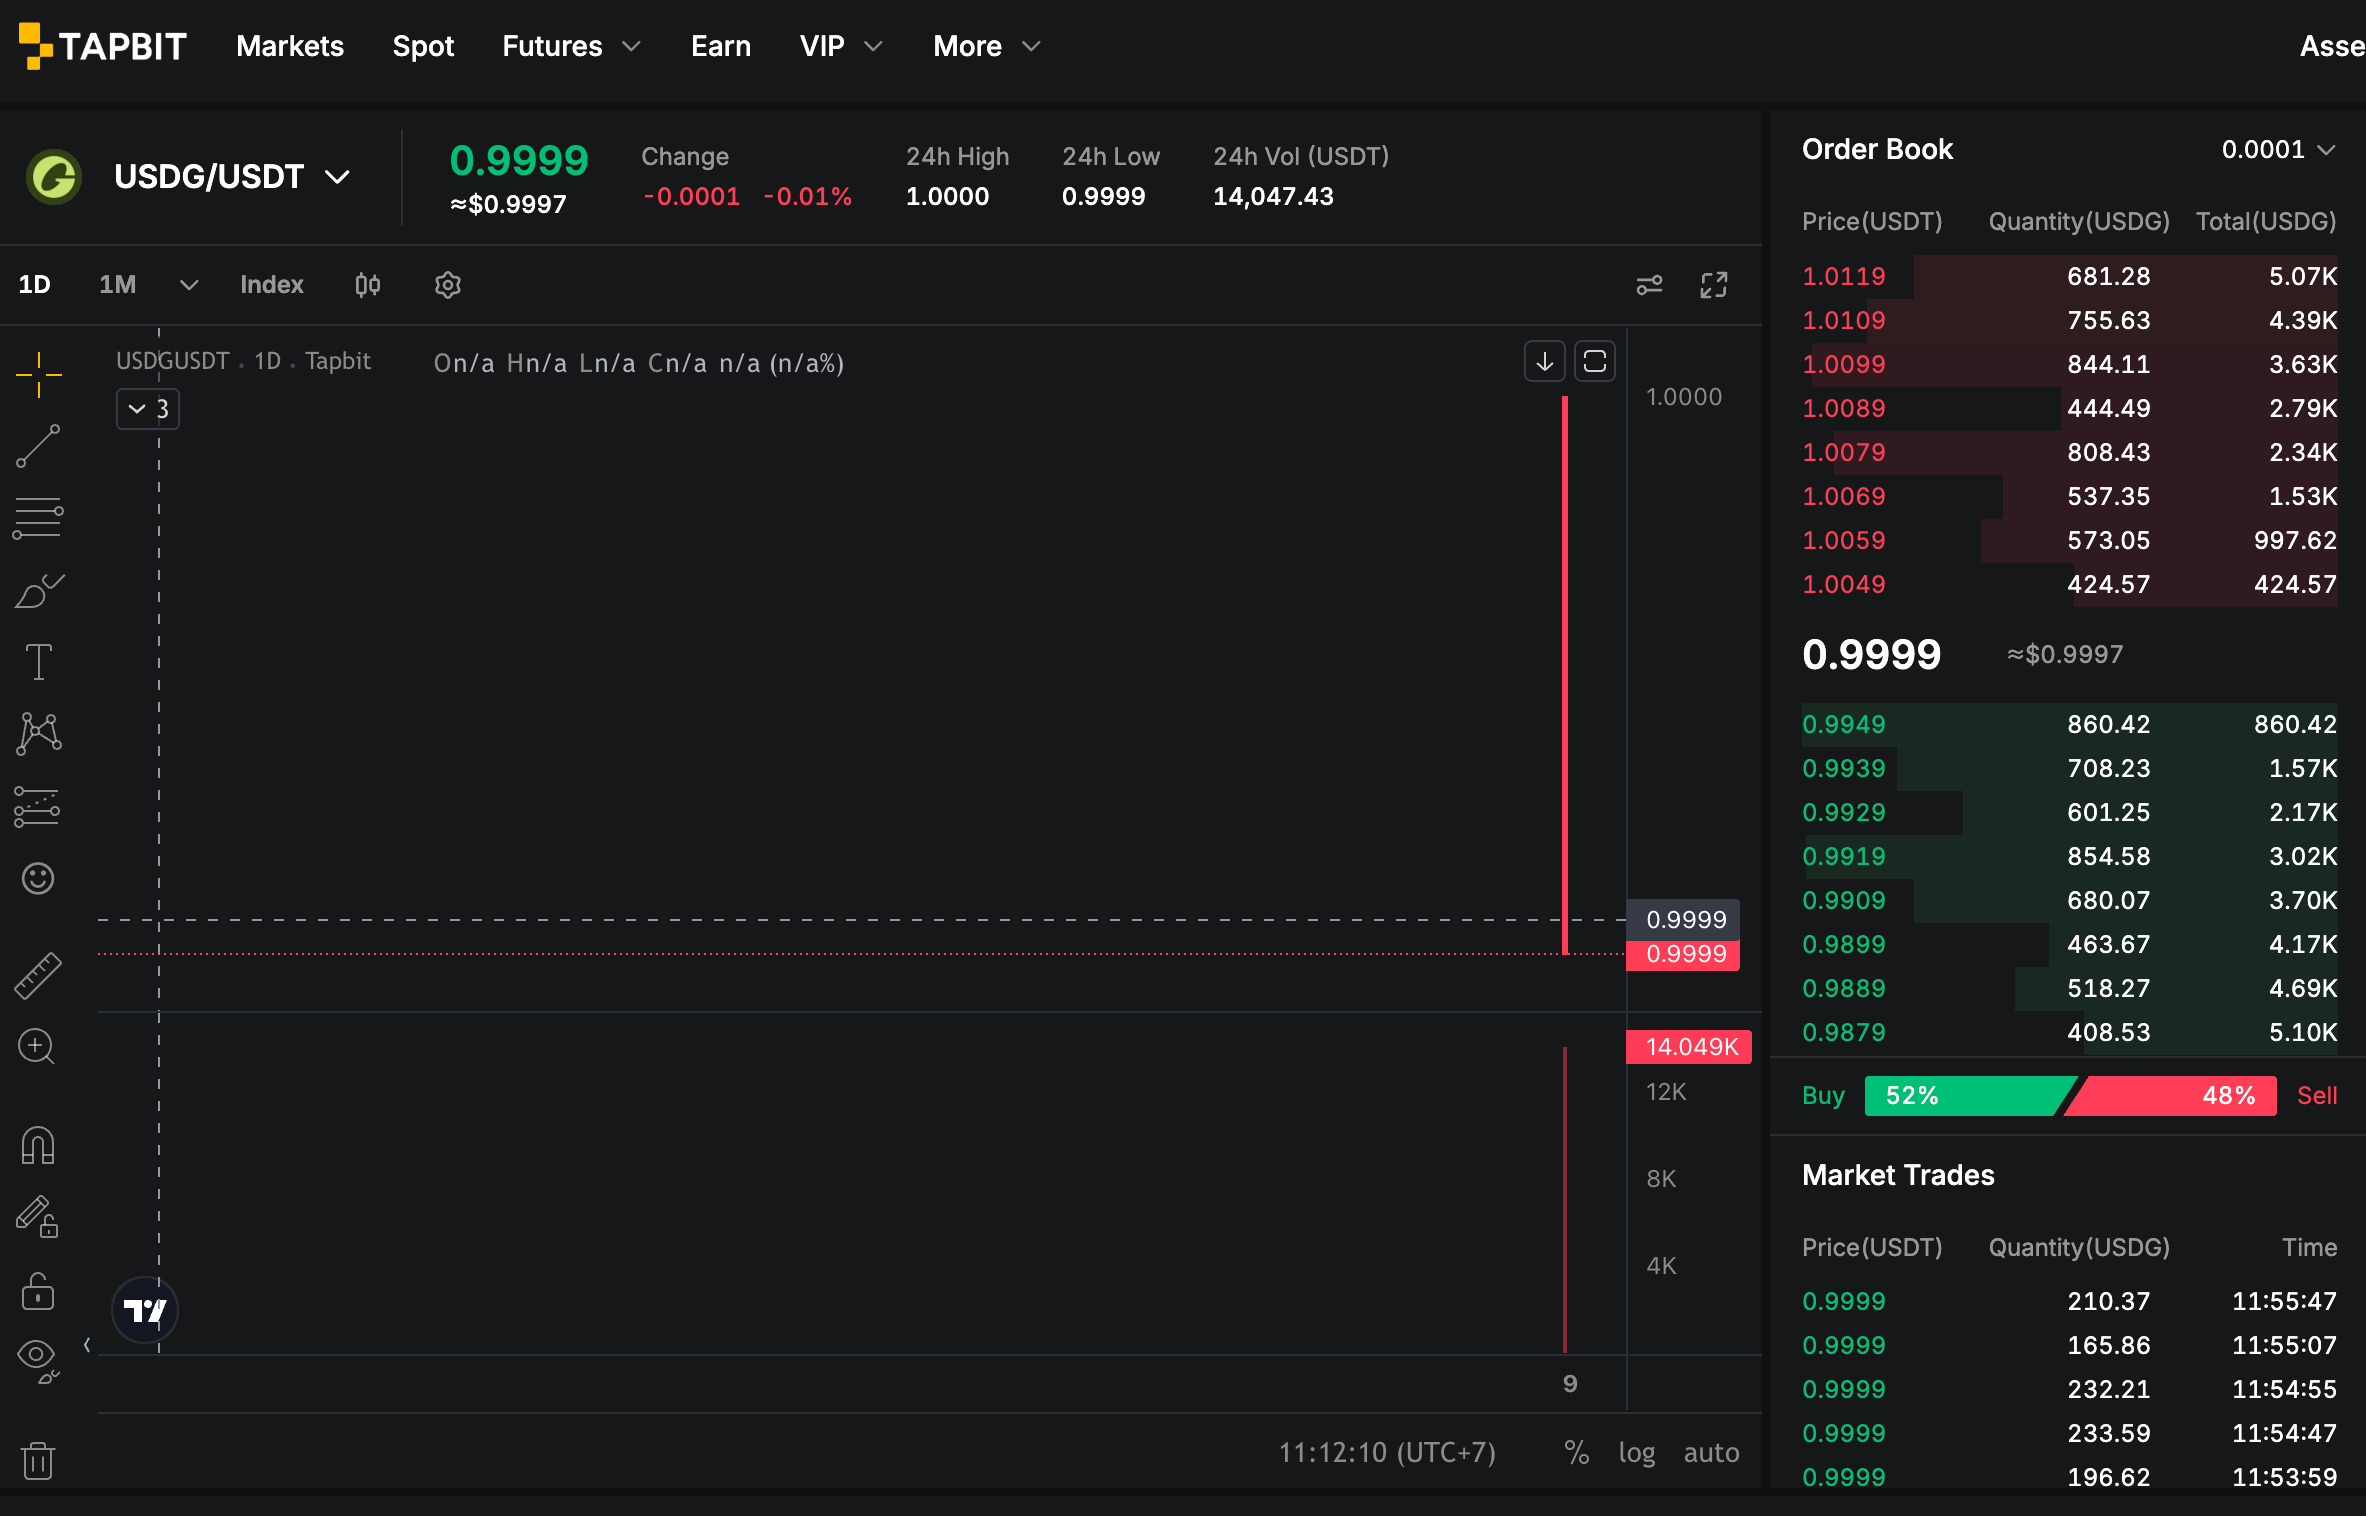Viewport: 2366px width, 1516px height.
Task: Select the zoom in tool
Action: click(39, 1047)
